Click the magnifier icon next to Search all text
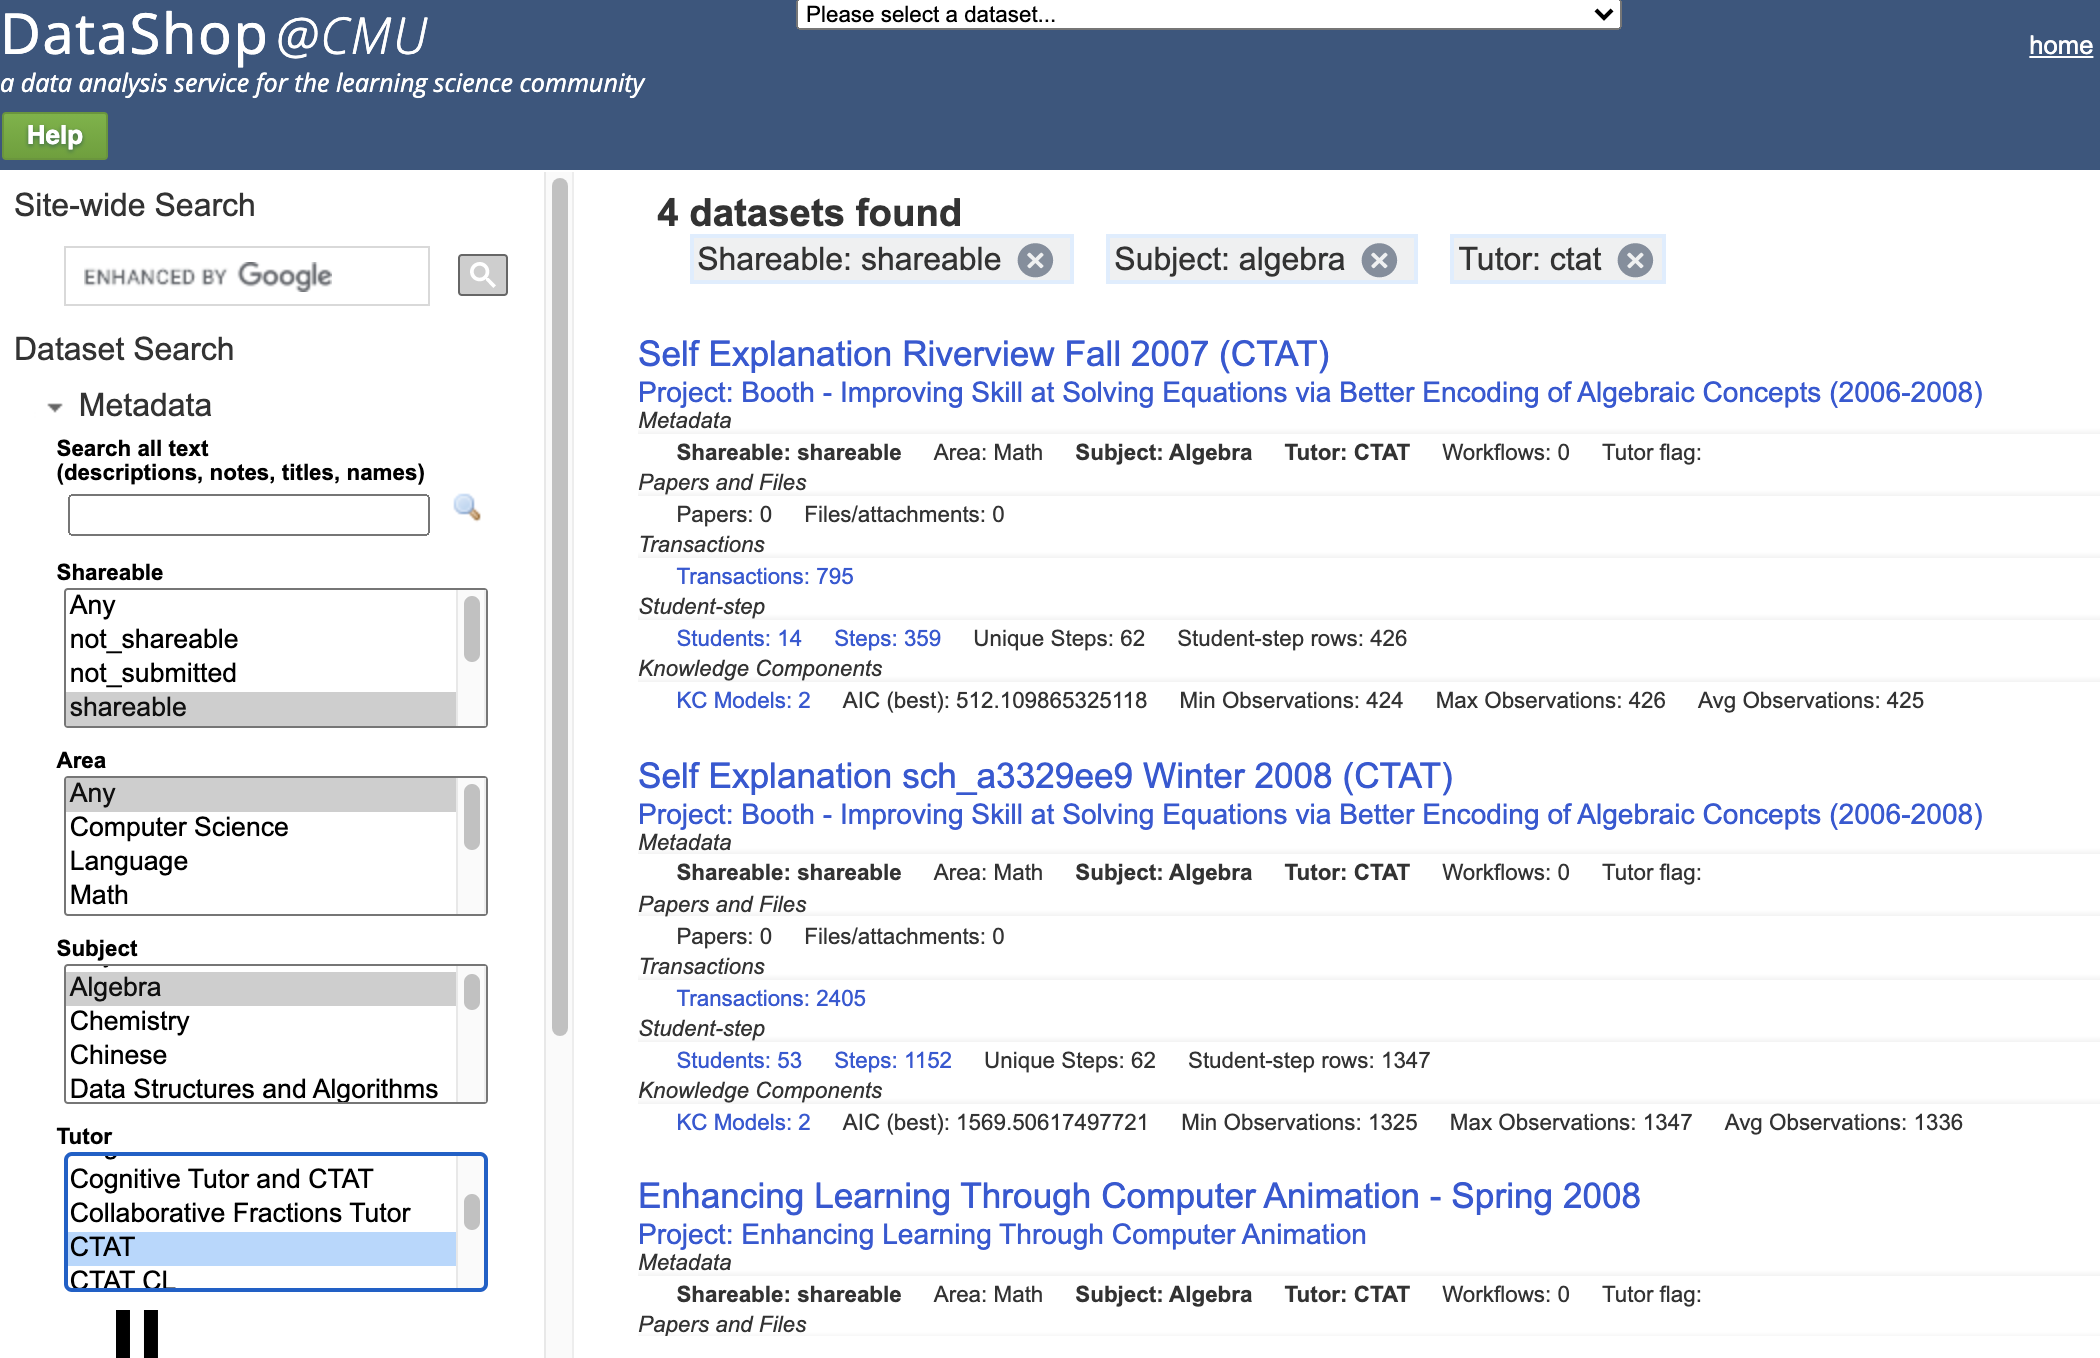2100x1358 pixels. click(467, 508)
